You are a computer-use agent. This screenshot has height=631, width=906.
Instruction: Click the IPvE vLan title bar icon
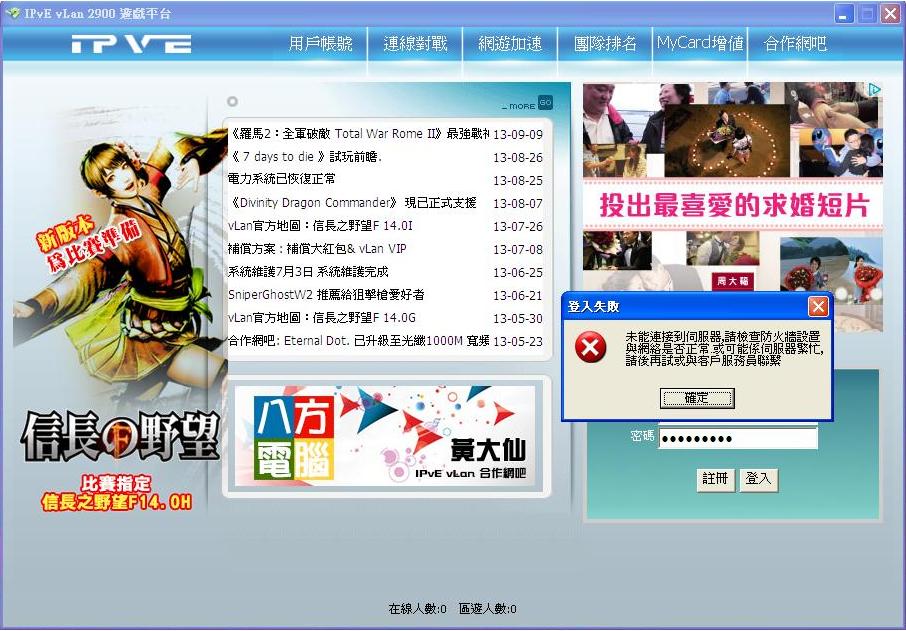[12, 13]
